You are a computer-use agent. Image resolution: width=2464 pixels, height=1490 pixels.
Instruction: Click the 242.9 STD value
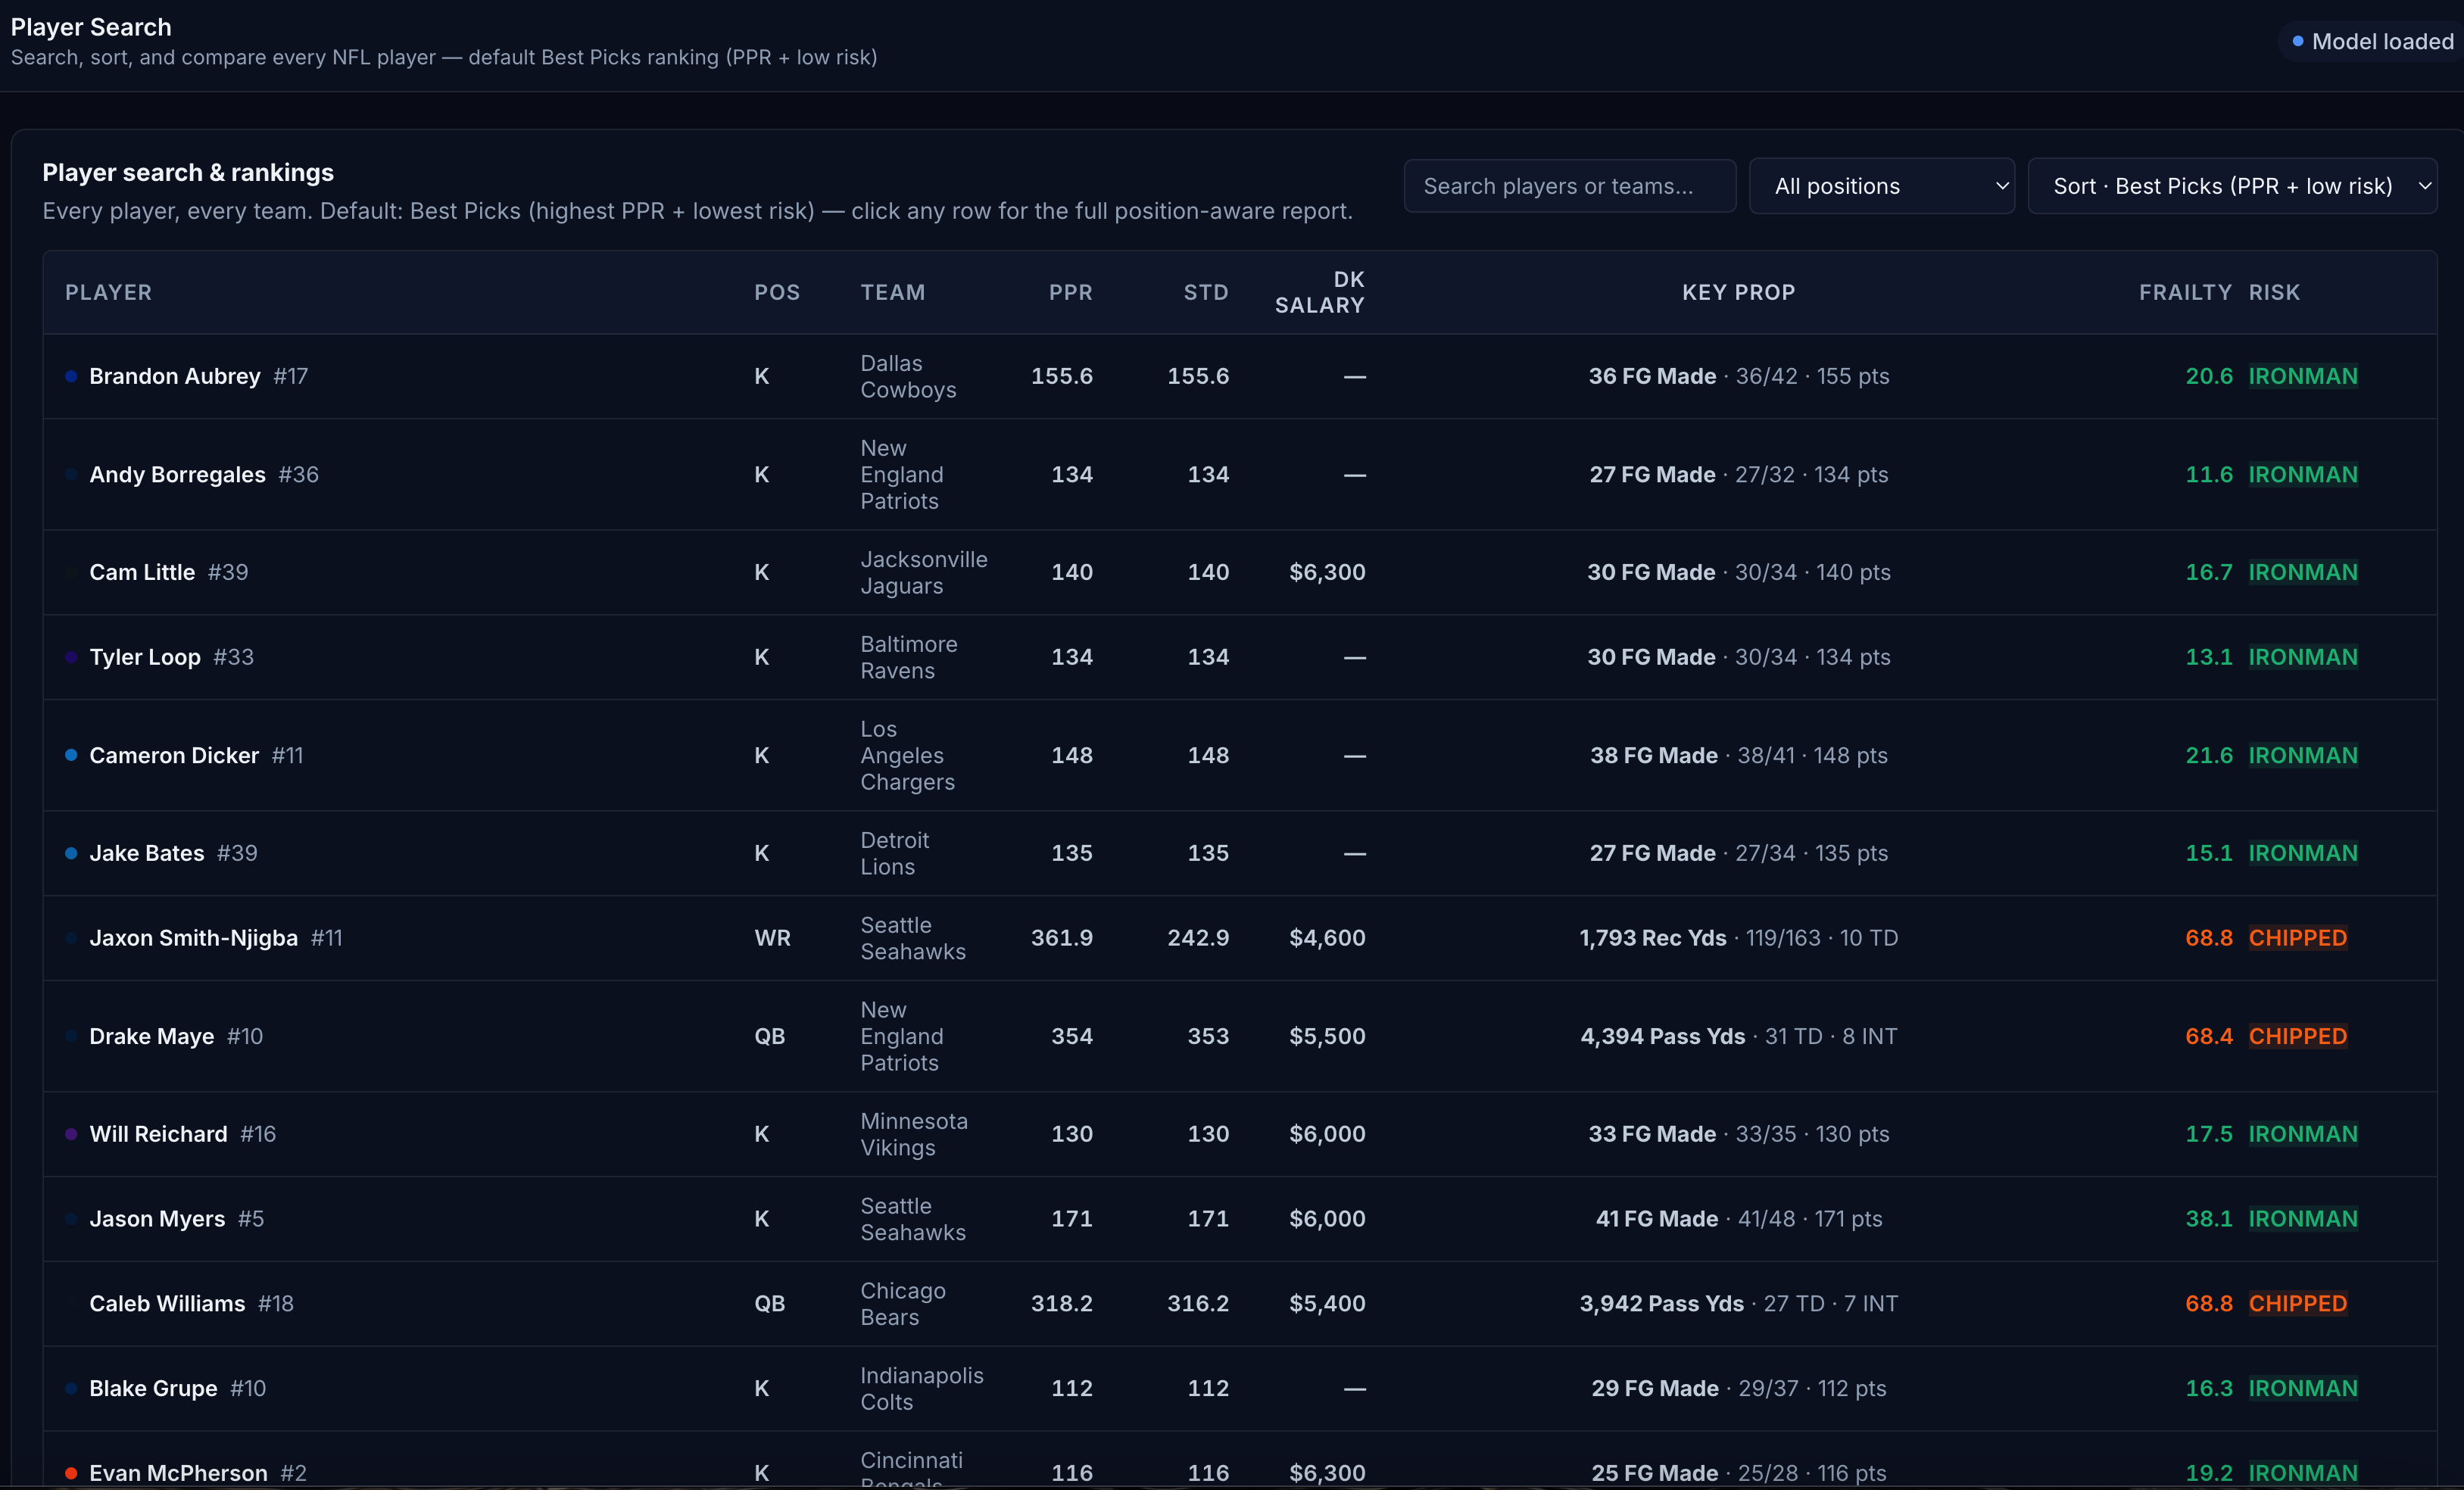click(1198, 938)
